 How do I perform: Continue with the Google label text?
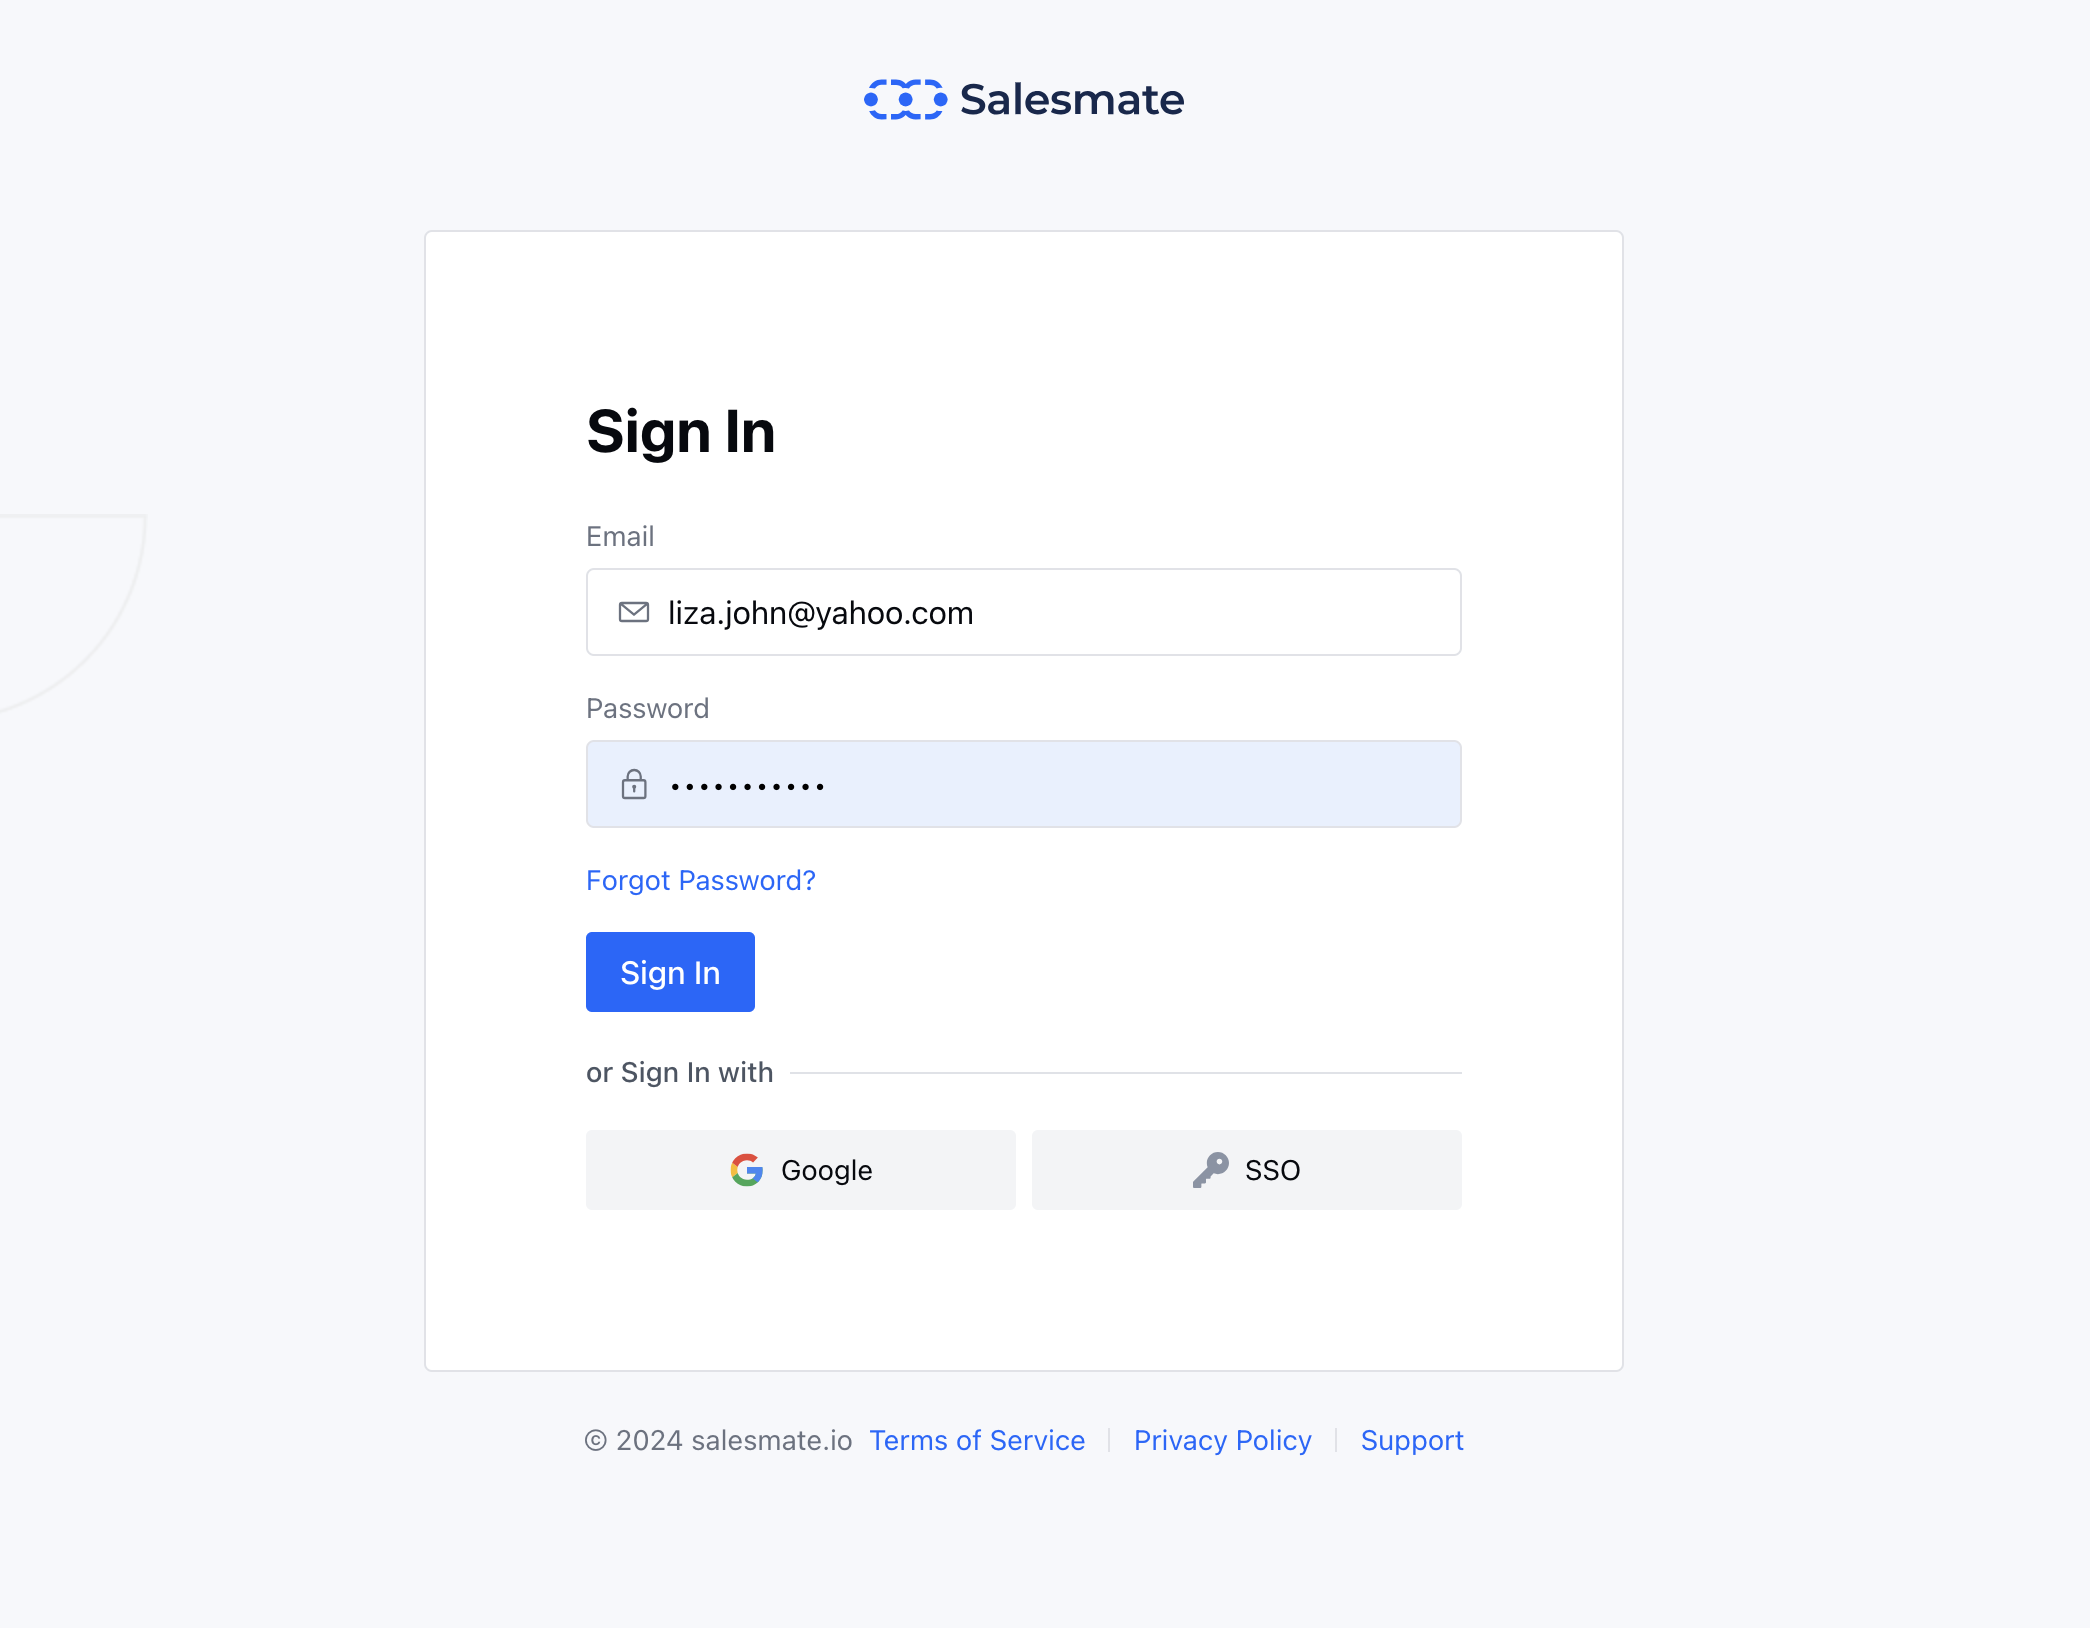(x=827, y=1170)
